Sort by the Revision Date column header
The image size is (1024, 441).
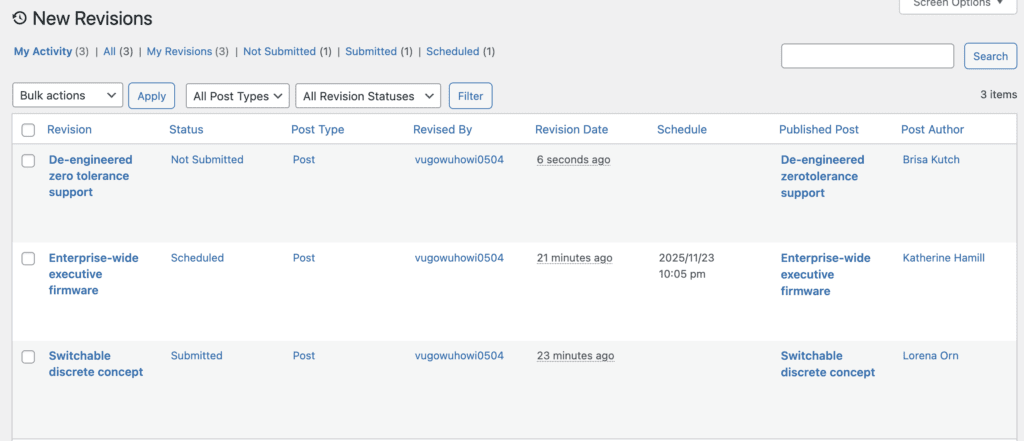[x=571, y=129]
